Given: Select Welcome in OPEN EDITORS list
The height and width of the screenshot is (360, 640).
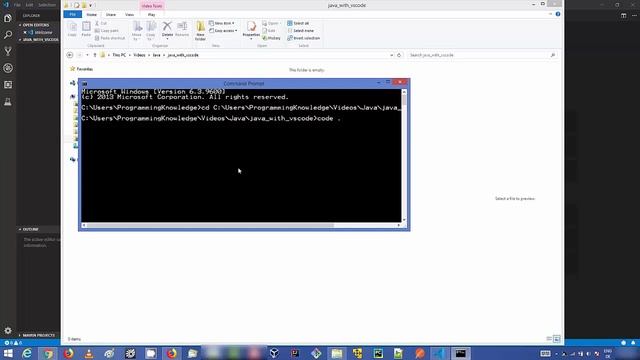Looking at the screenshot, I should click(x=43, y=32).
